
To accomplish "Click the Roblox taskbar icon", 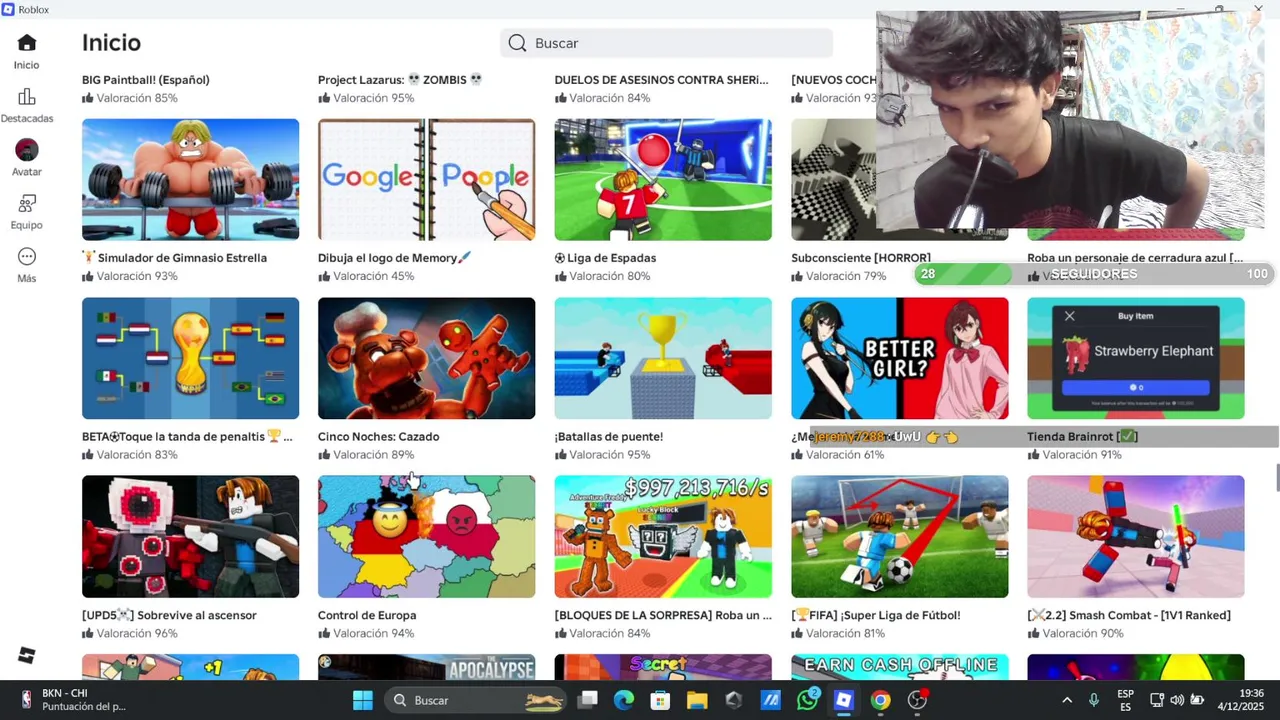I will (844, 700).
